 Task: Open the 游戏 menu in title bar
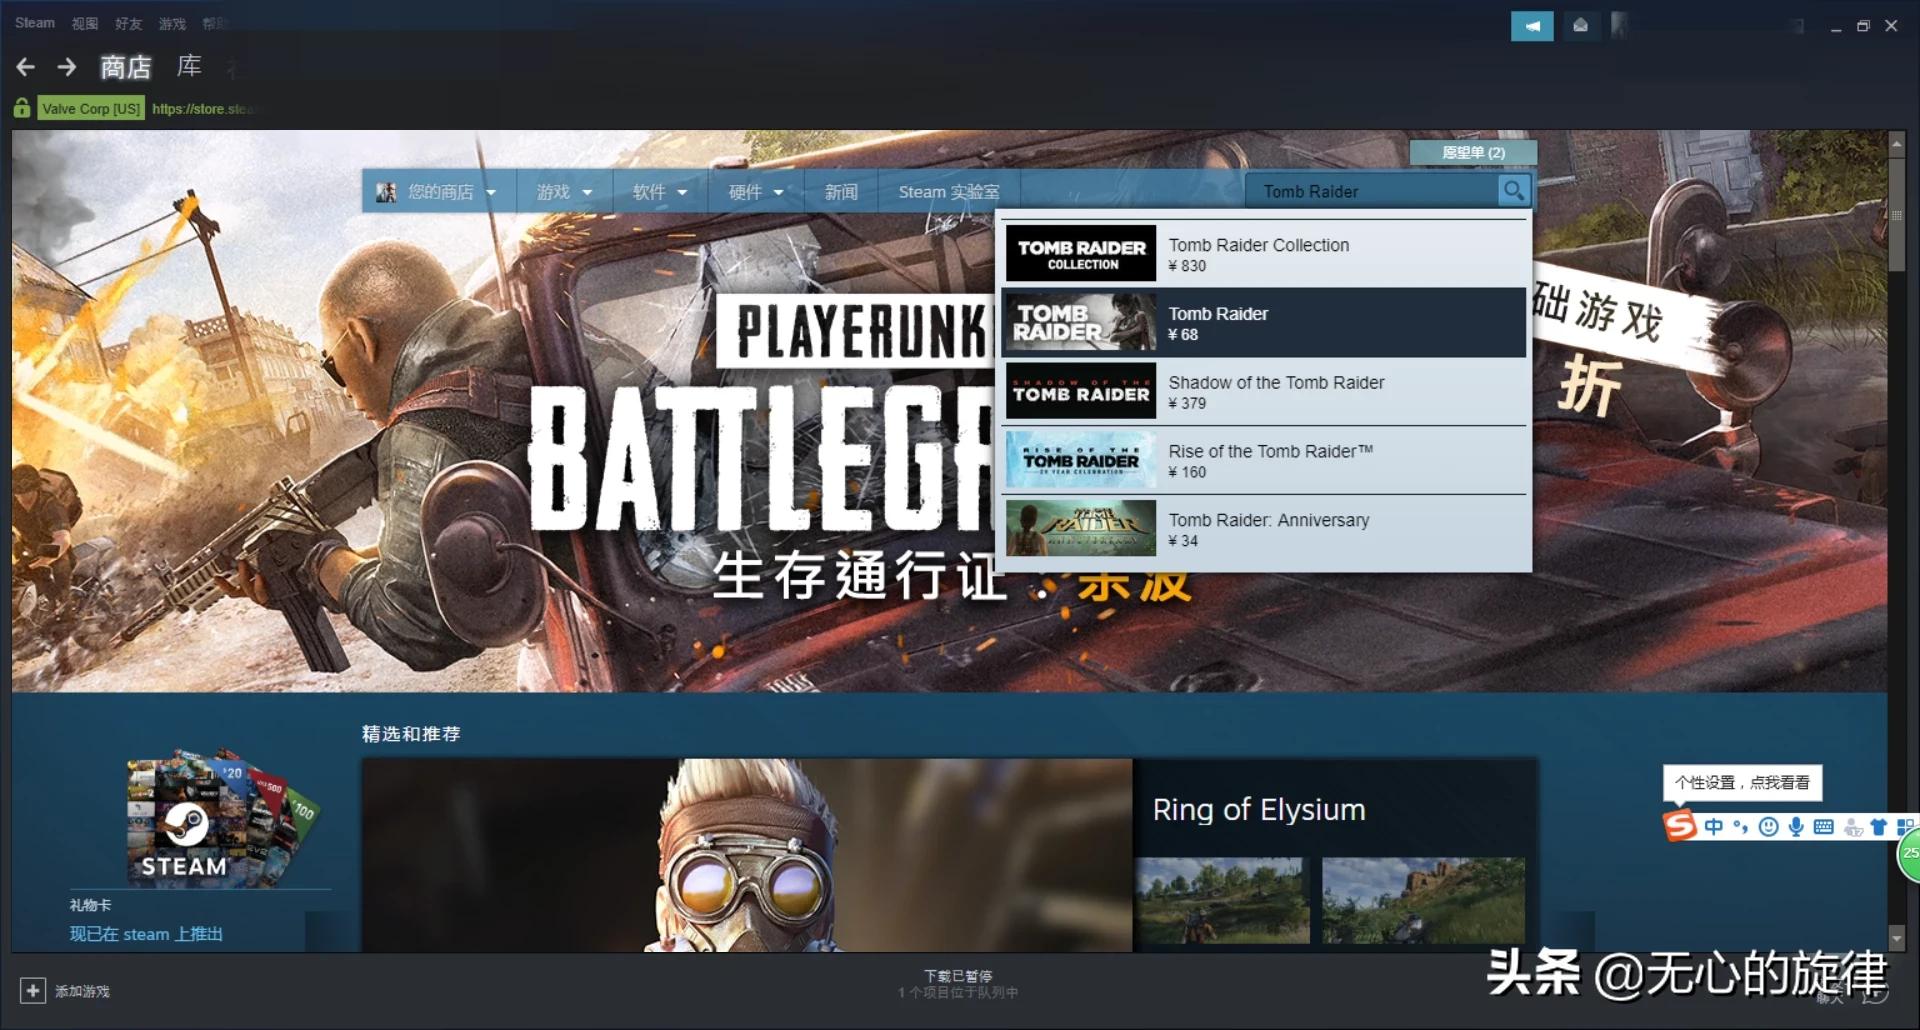point(172,23)
